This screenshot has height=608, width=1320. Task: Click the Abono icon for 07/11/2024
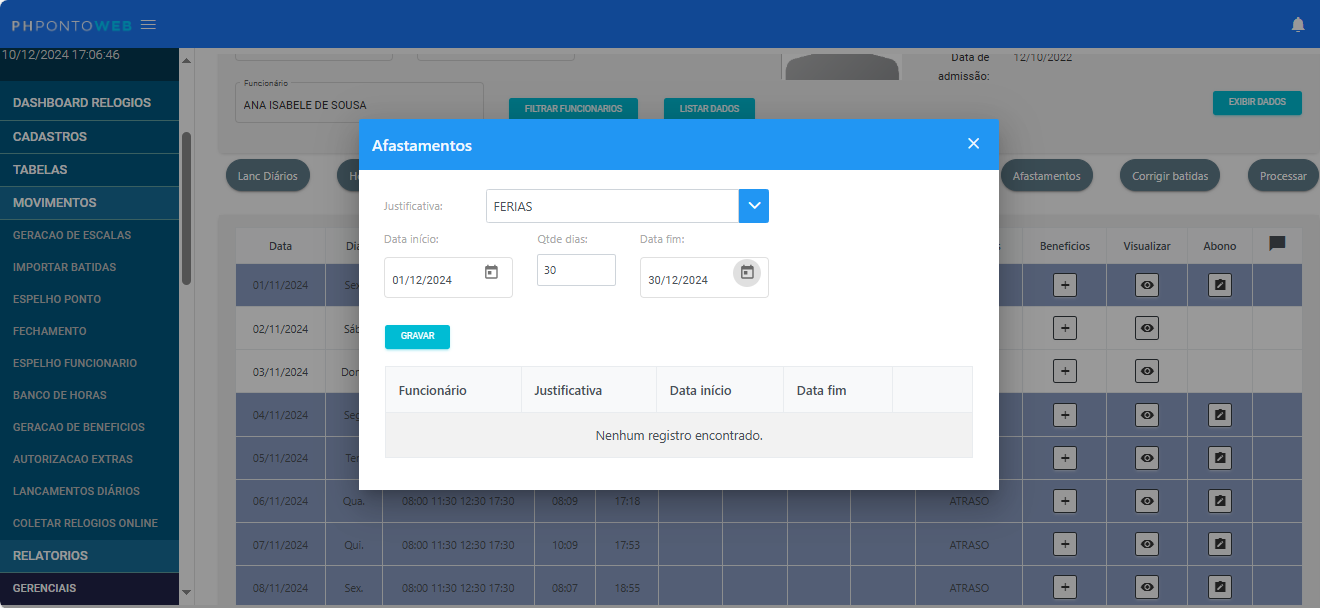click(1219, 544)
